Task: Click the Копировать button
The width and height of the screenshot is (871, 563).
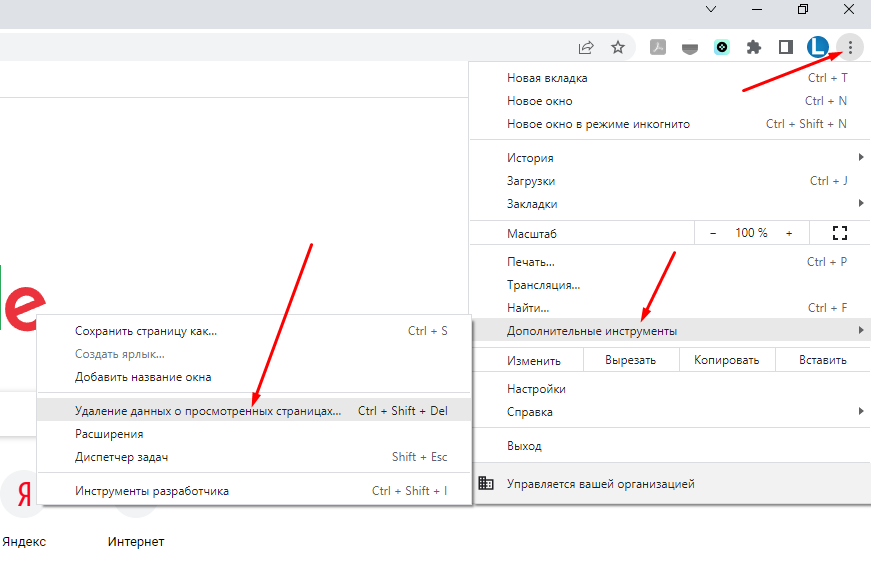Action: [x=729, y=360]
